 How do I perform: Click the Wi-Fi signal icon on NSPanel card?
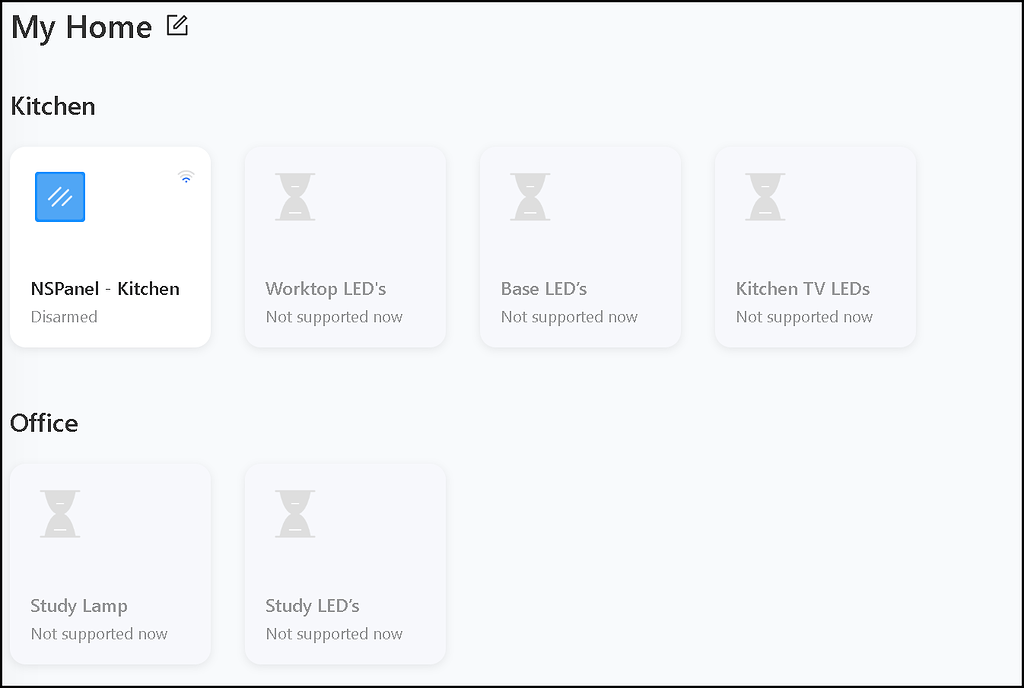pos(186,178)
